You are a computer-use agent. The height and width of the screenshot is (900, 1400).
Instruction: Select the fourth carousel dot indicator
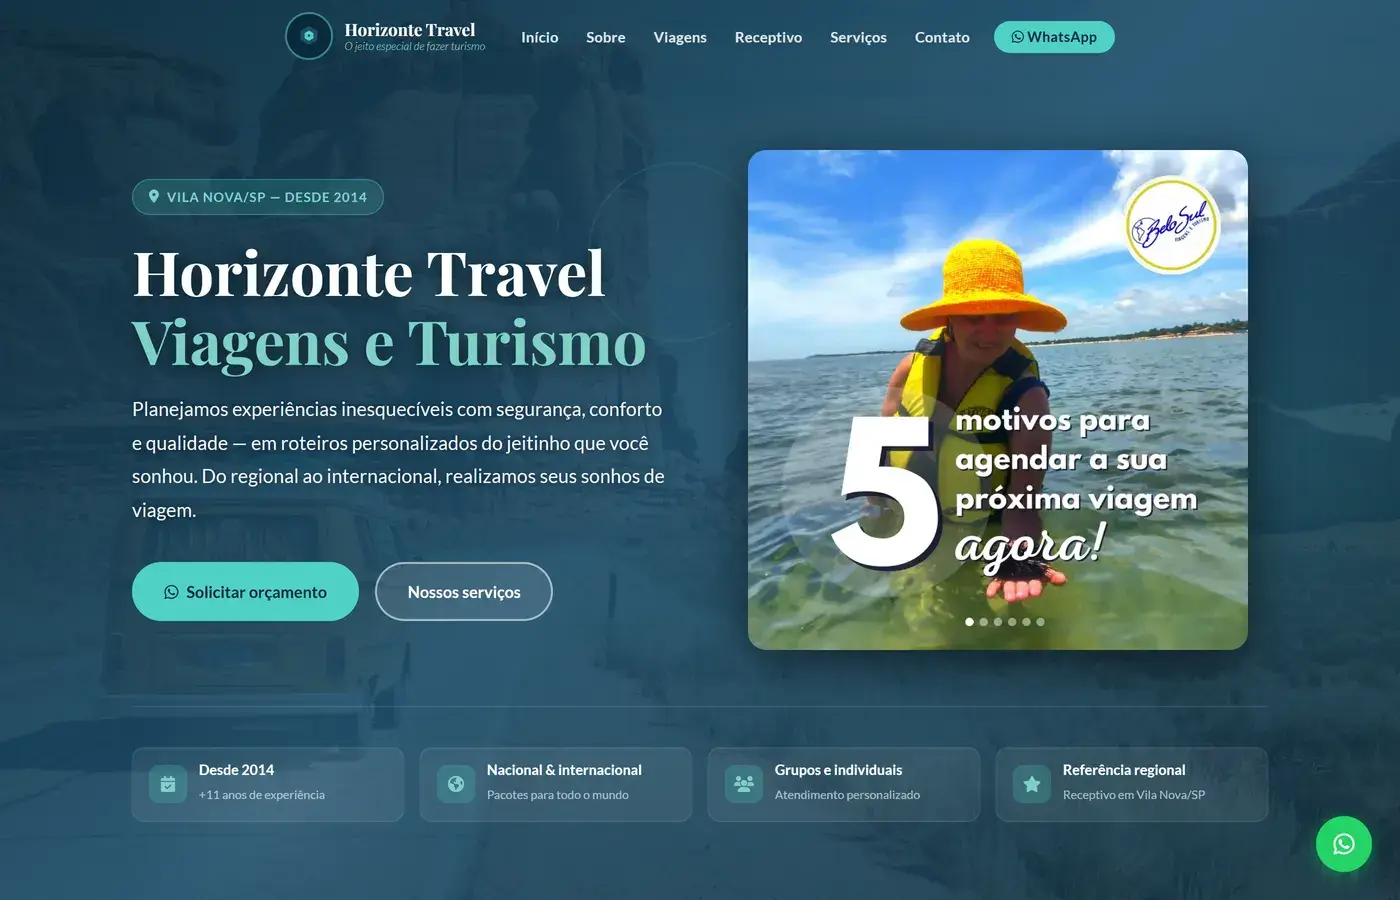click(1012, 622)
